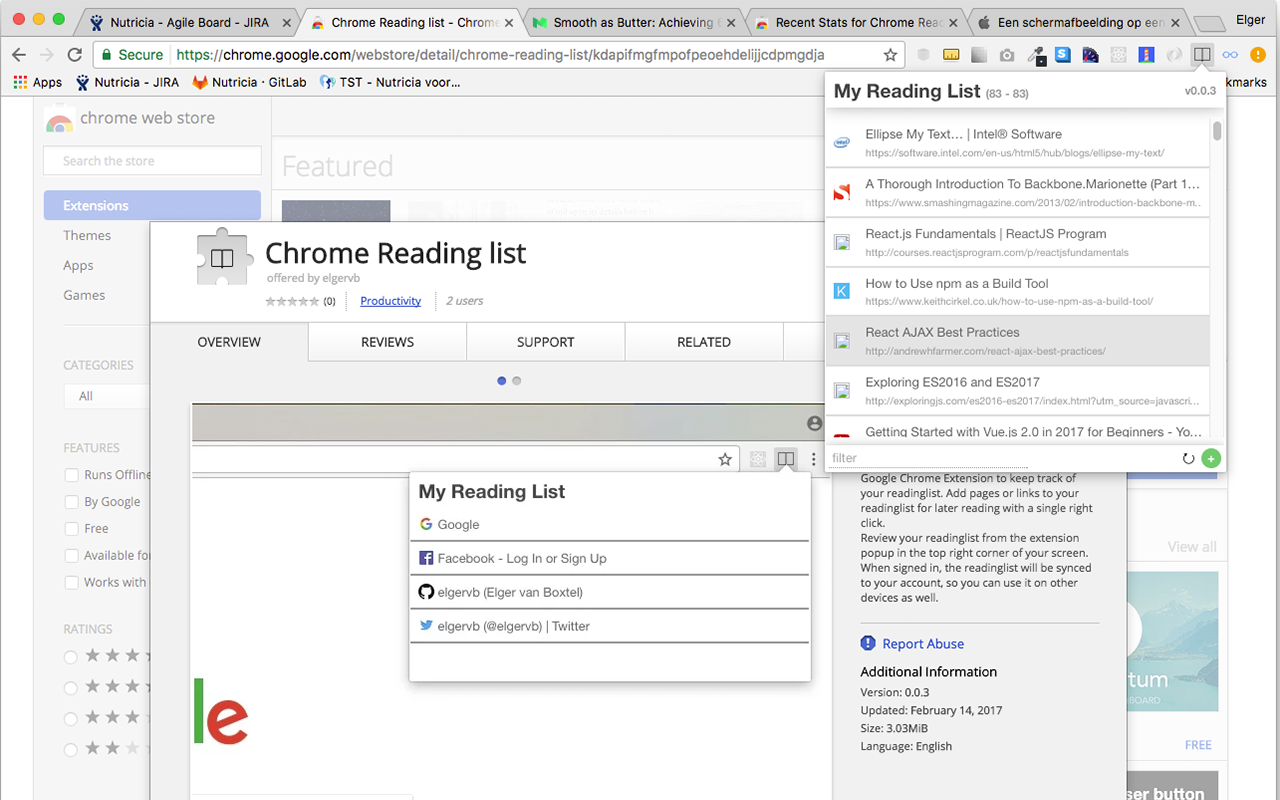
Task: Open the RELATED tab
Action: click(704, 342)
